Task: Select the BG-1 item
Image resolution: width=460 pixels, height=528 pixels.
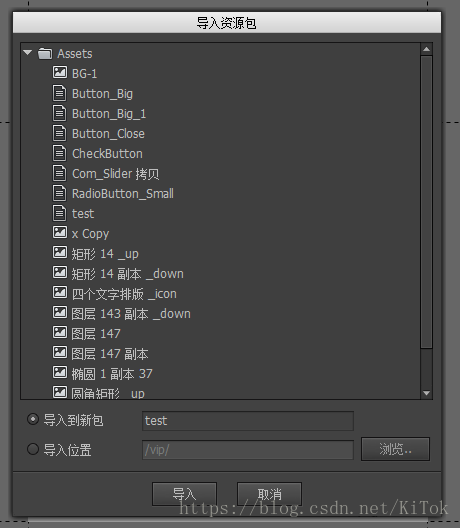Action: pyautogui.click(x=85, y=74)
